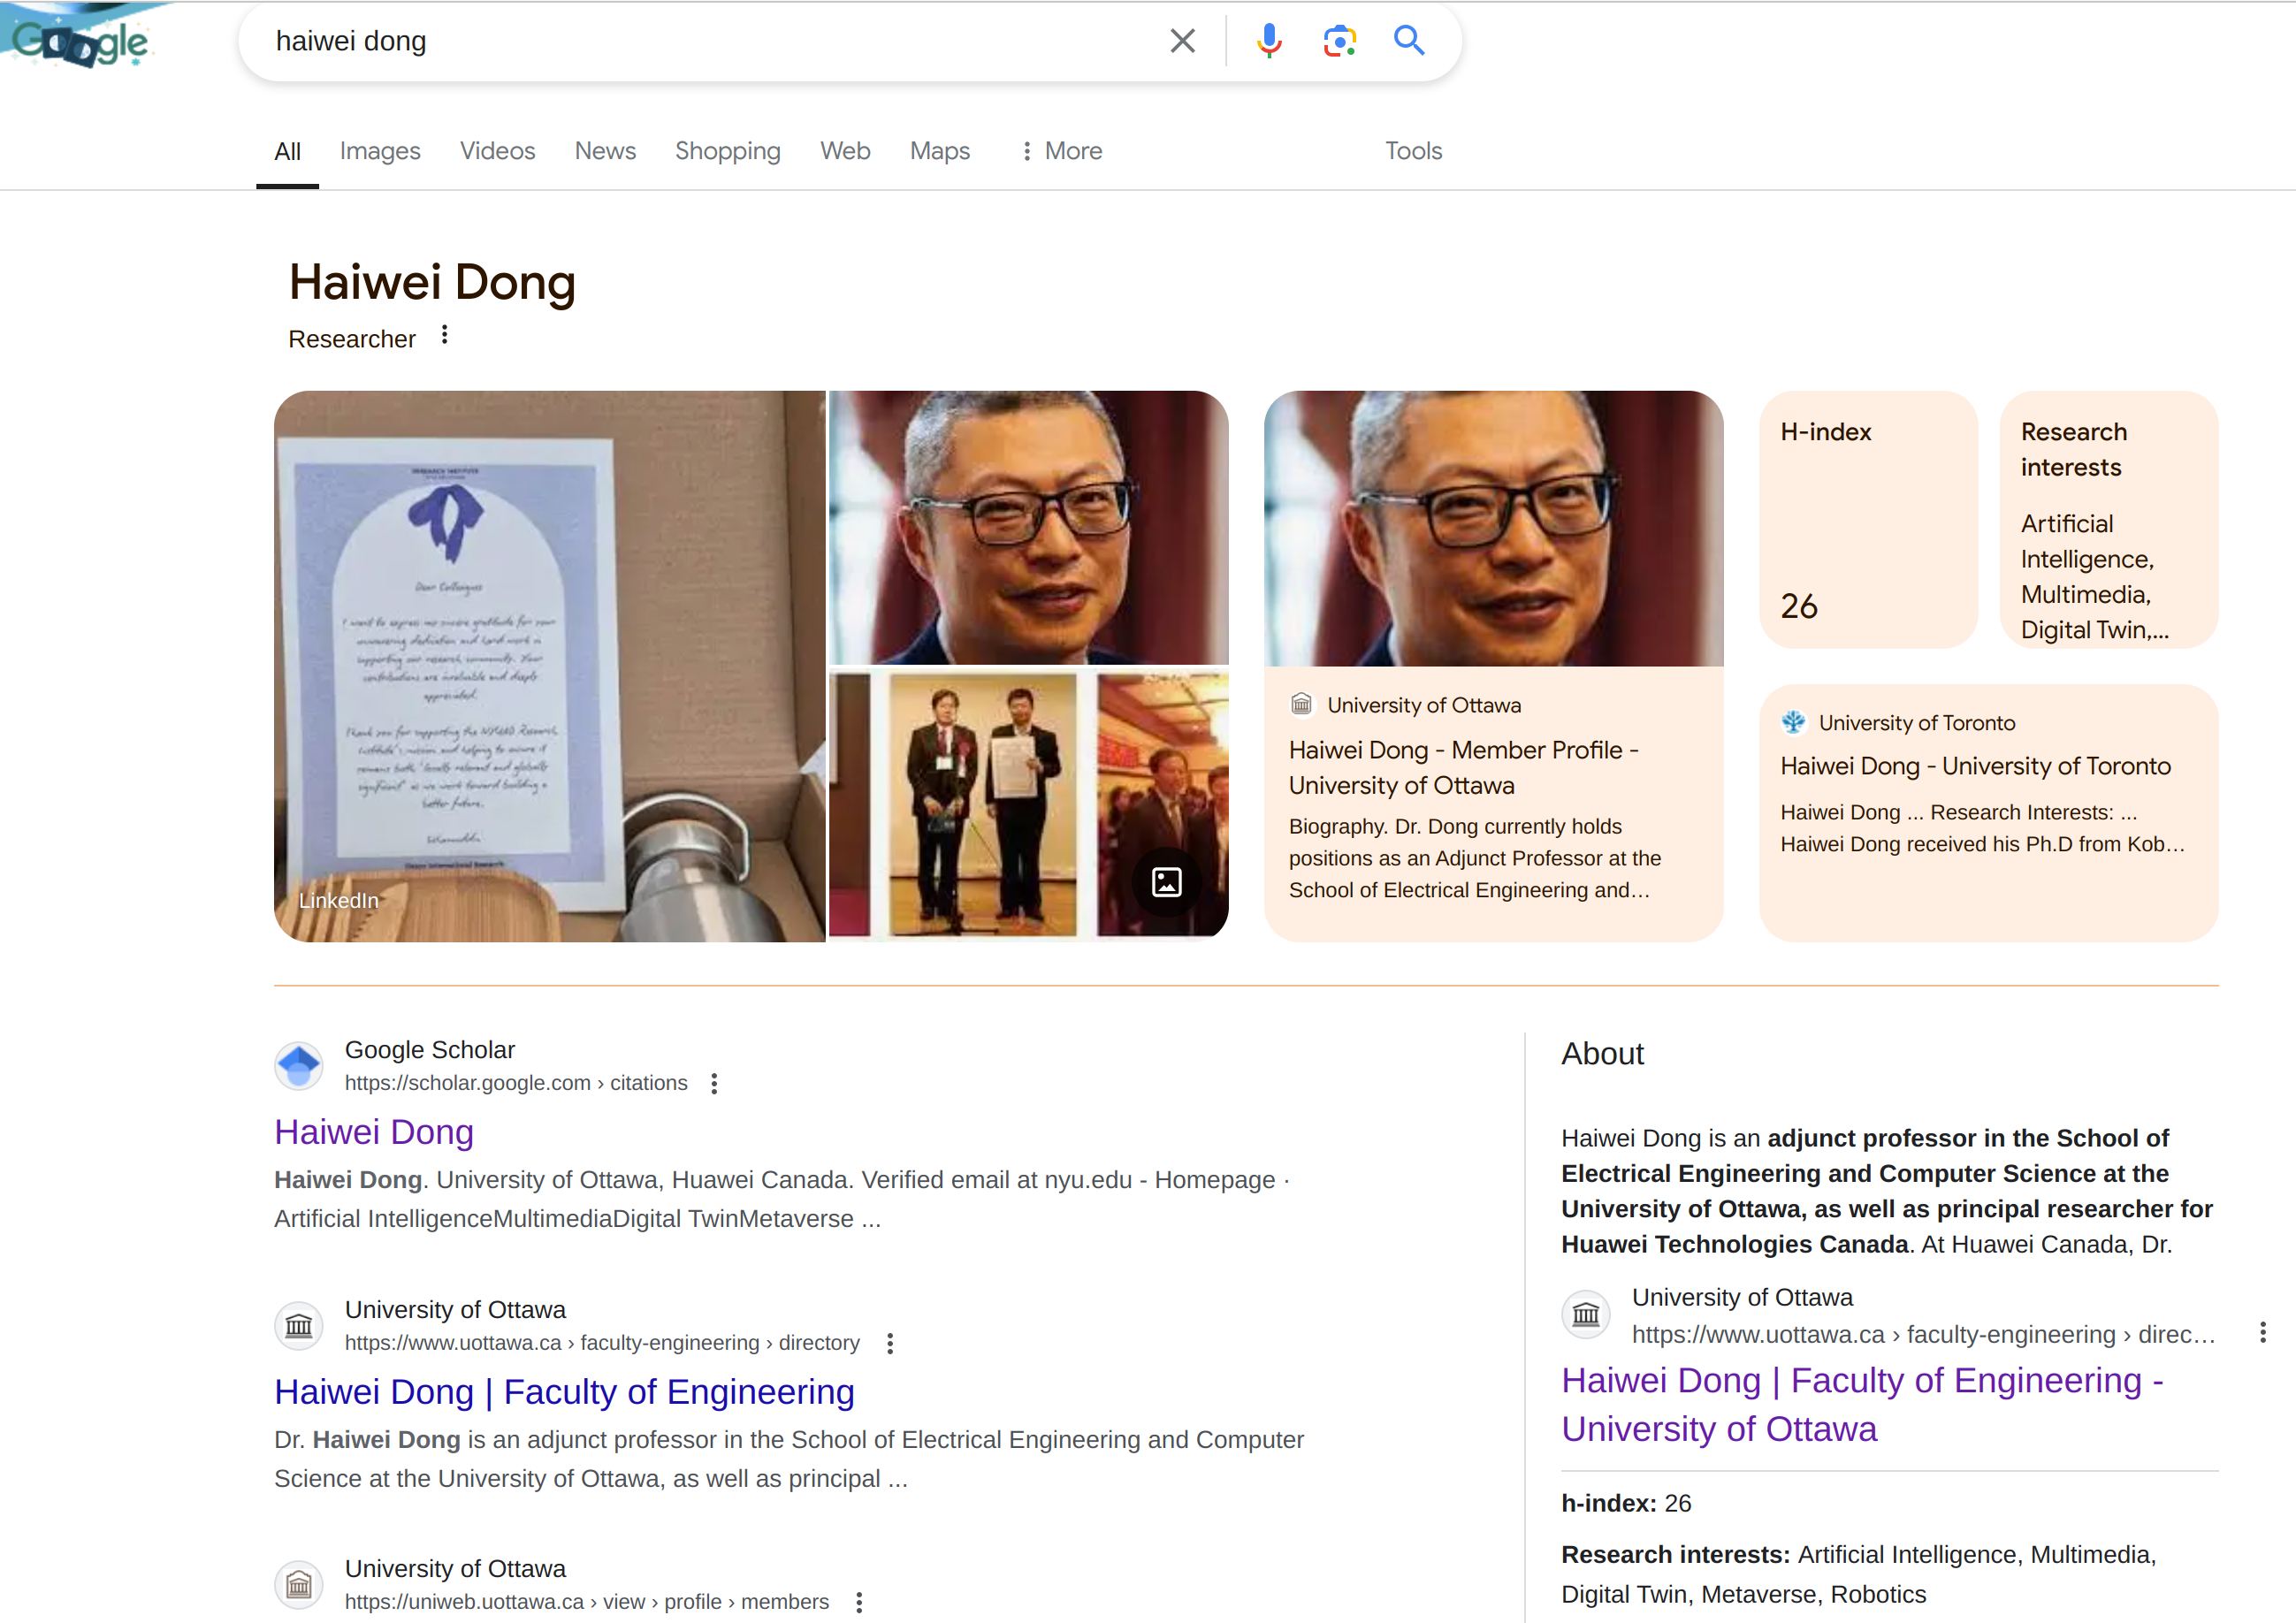Open the Haiwei Dong Google Scholar result

[373, 1132]
